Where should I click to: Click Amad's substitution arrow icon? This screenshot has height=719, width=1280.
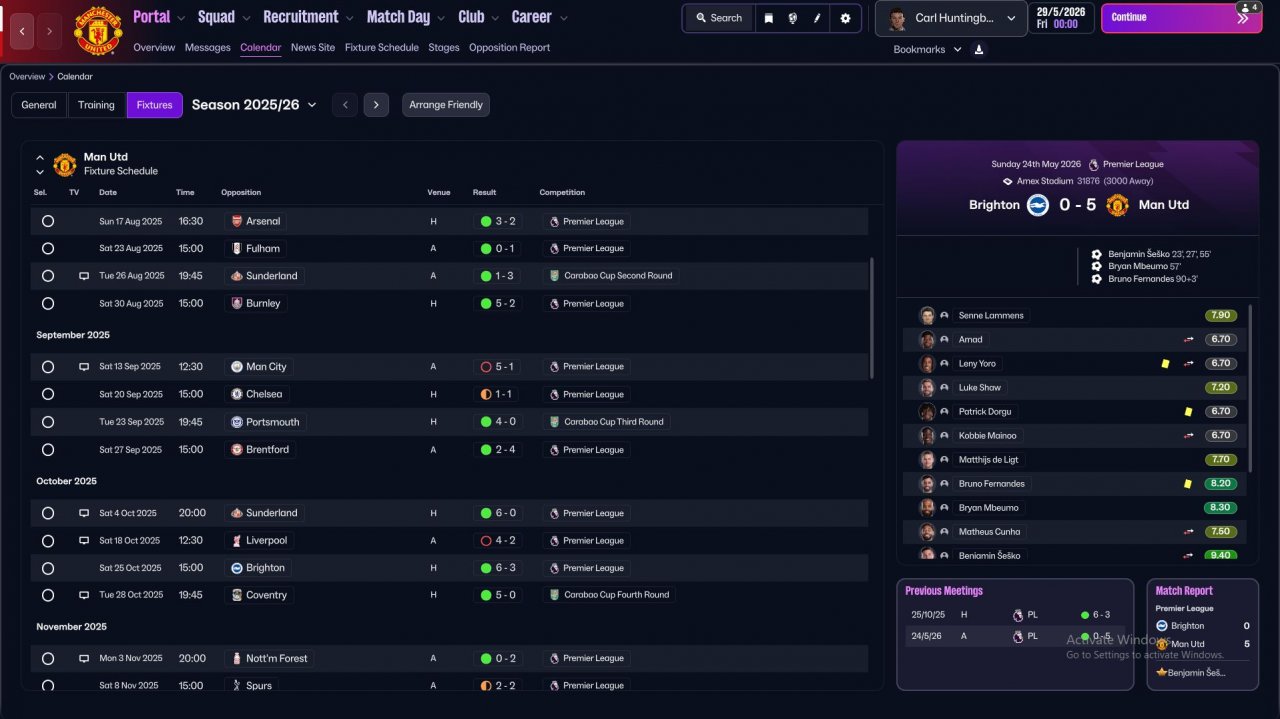(1189, 340)
